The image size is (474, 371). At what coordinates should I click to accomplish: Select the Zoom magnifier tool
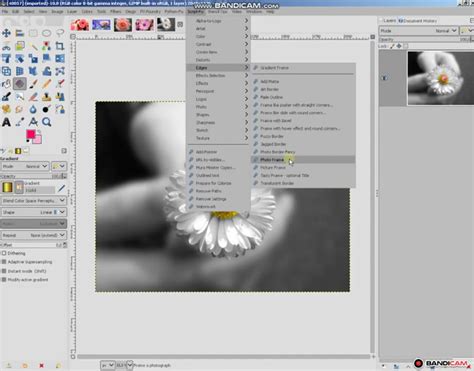[x=46, y=122]
